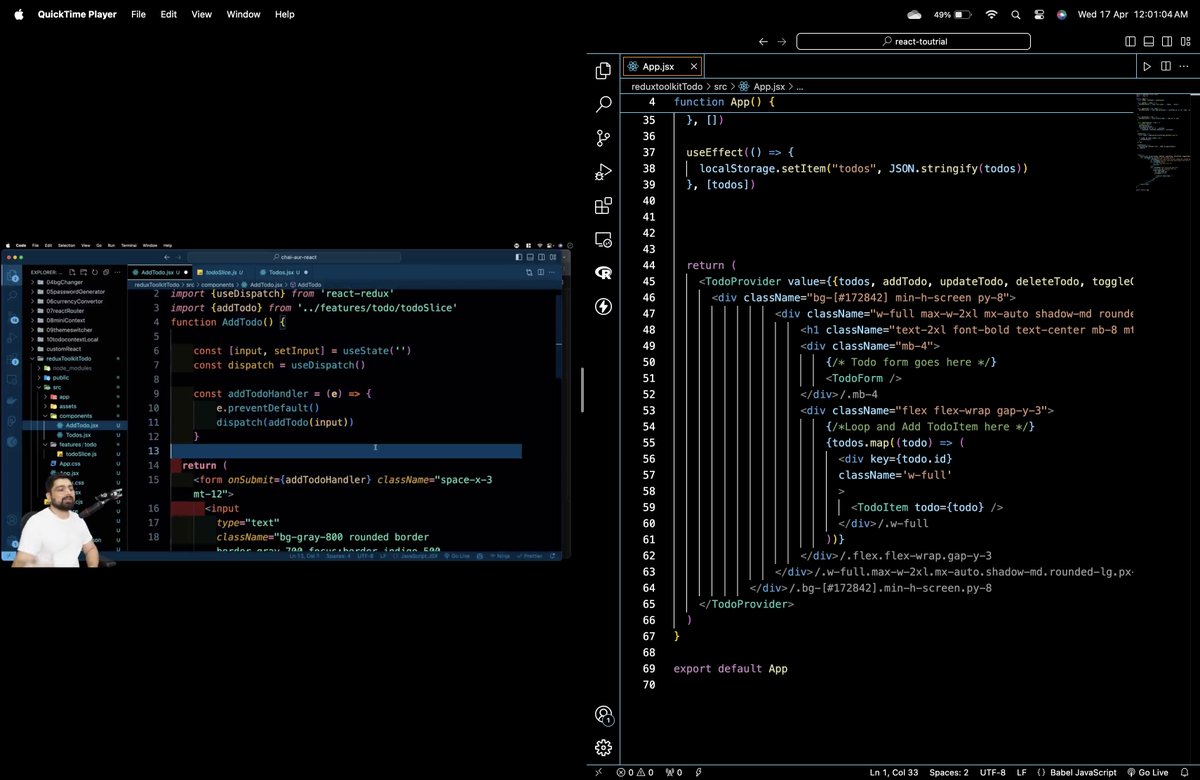This screenshot has width=1200, height=780.
Task: Open the Manage gear in the activity bar
Action: point(603,748)
